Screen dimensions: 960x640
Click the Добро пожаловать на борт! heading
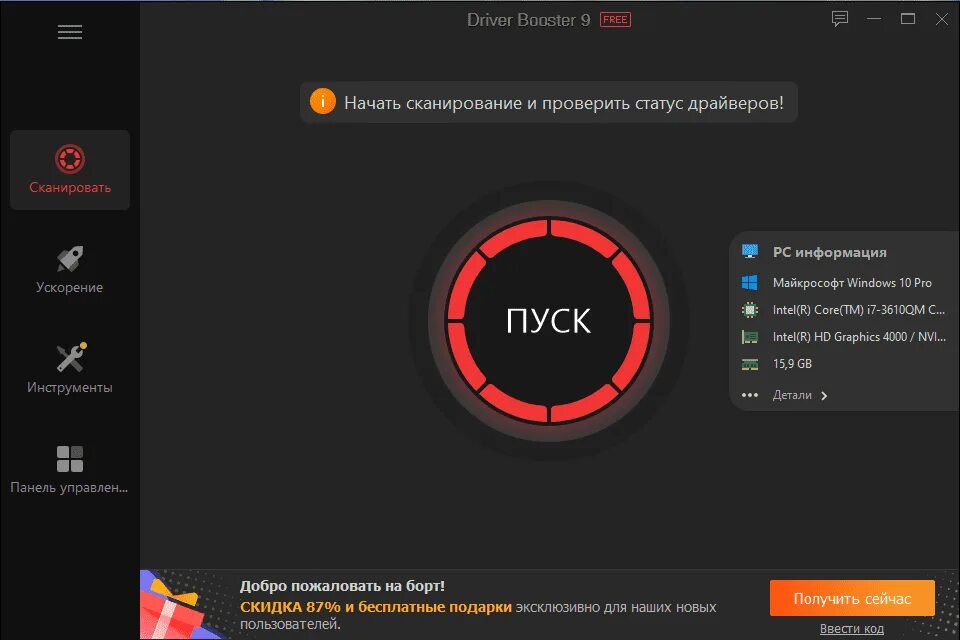pos(342,586)
